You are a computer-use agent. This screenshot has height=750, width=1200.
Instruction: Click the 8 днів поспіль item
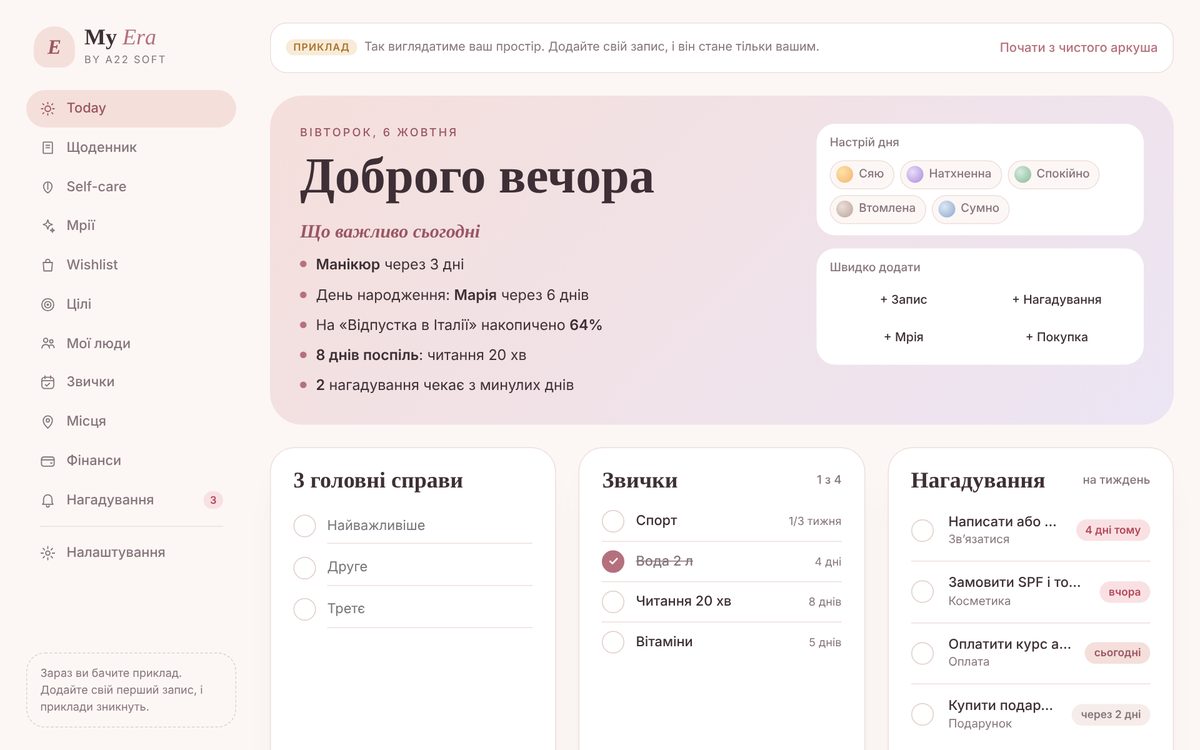421,355
